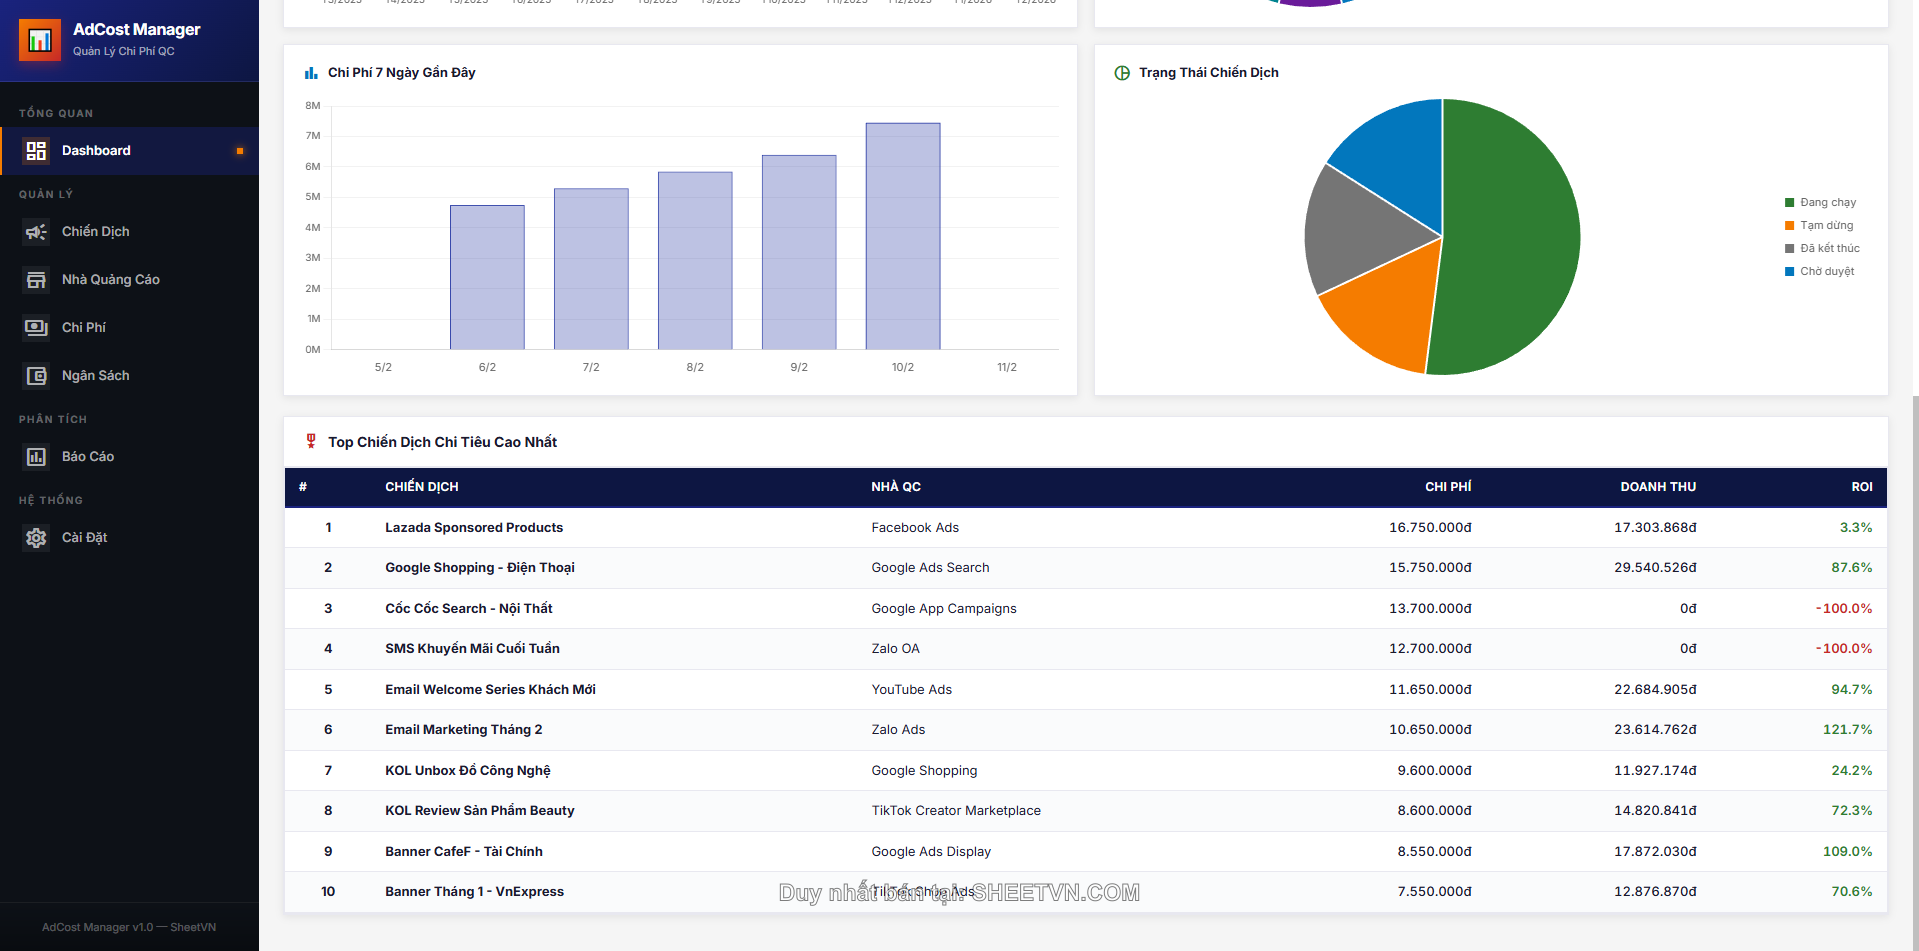
Task: Open the Lazada Sponsored Products campaign
Action: tap(473, 527)
